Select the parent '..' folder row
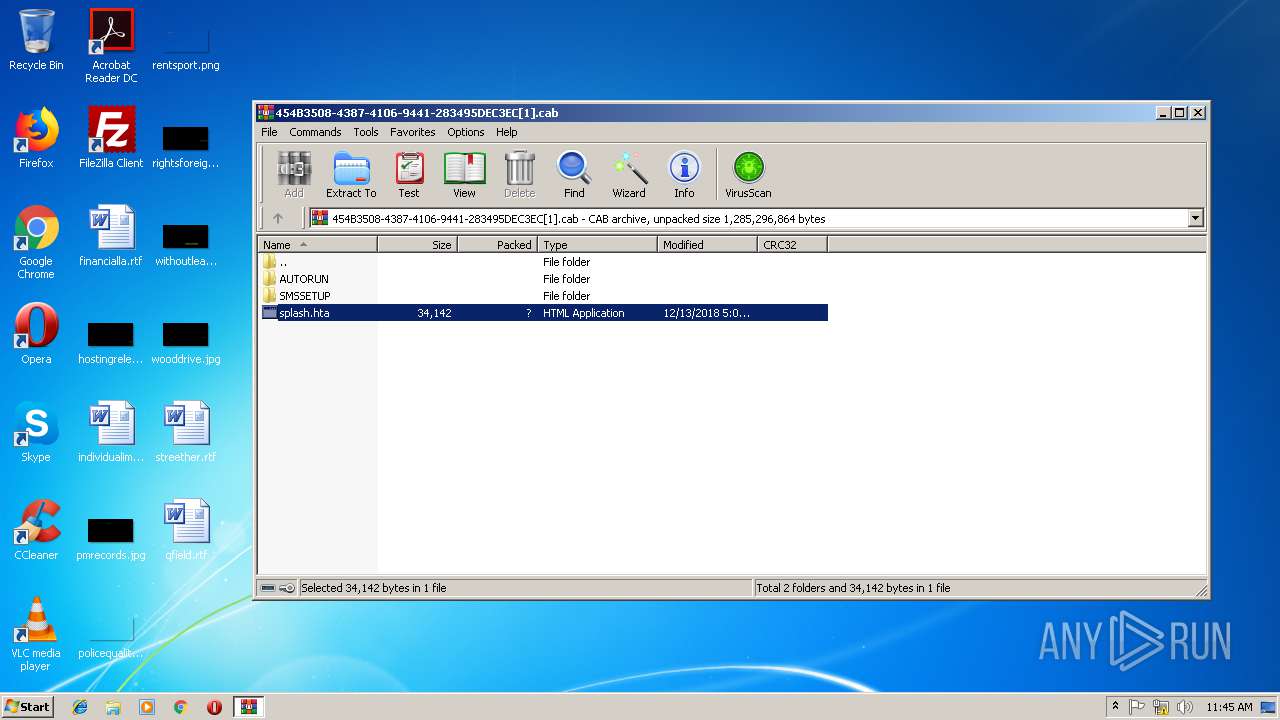 click(543, 262)
